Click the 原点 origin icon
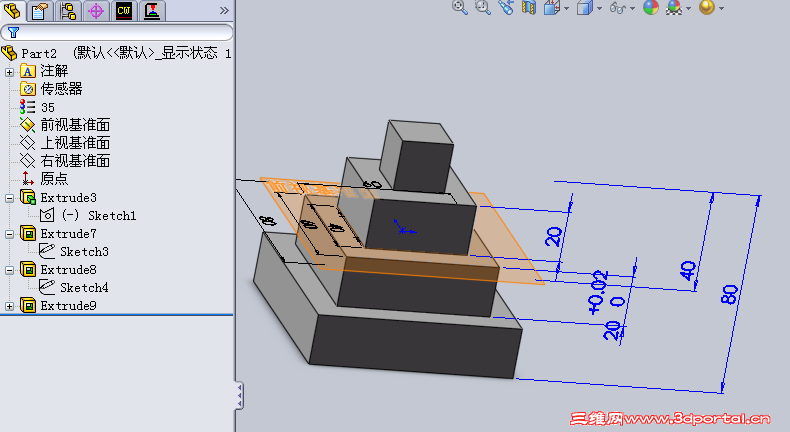 tap(27, 178)
